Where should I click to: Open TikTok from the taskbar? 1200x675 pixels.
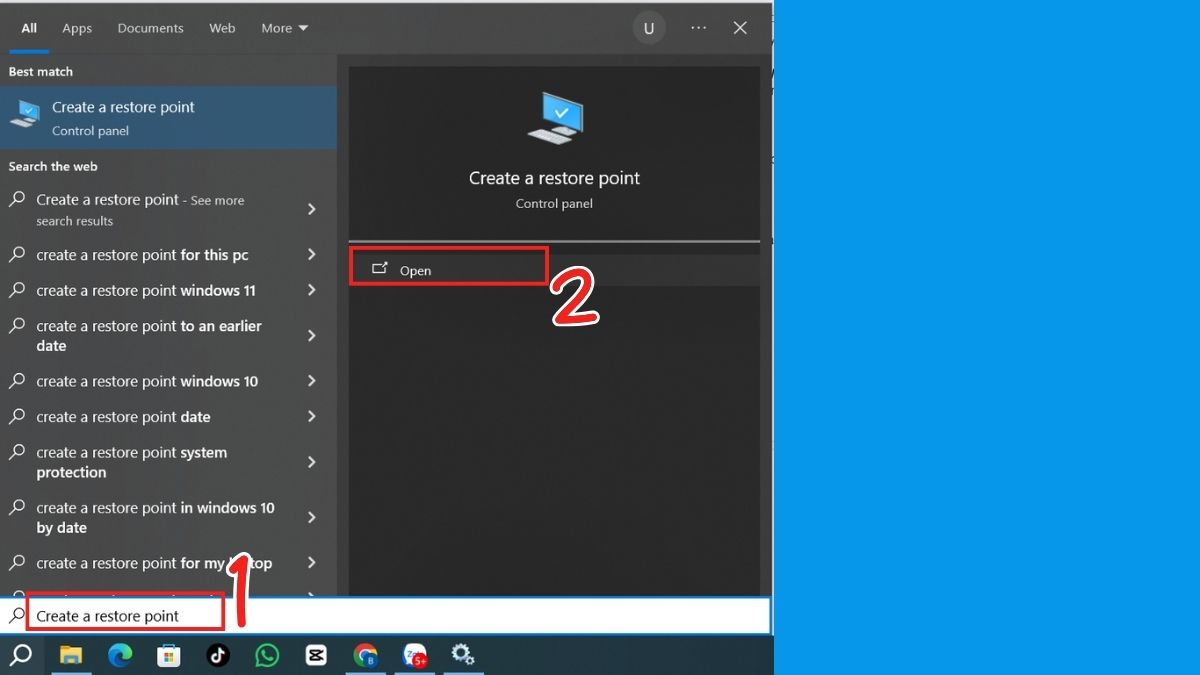218,656
